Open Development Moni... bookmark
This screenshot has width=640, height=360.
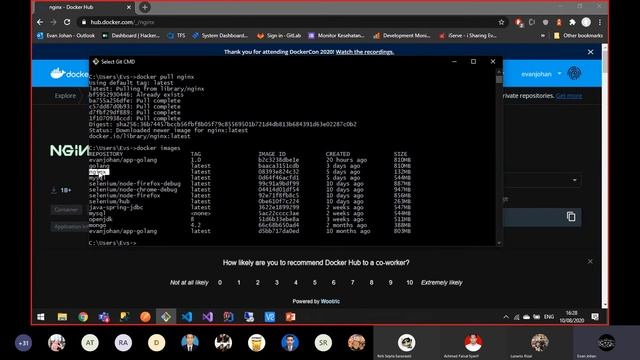coord(402,36)
